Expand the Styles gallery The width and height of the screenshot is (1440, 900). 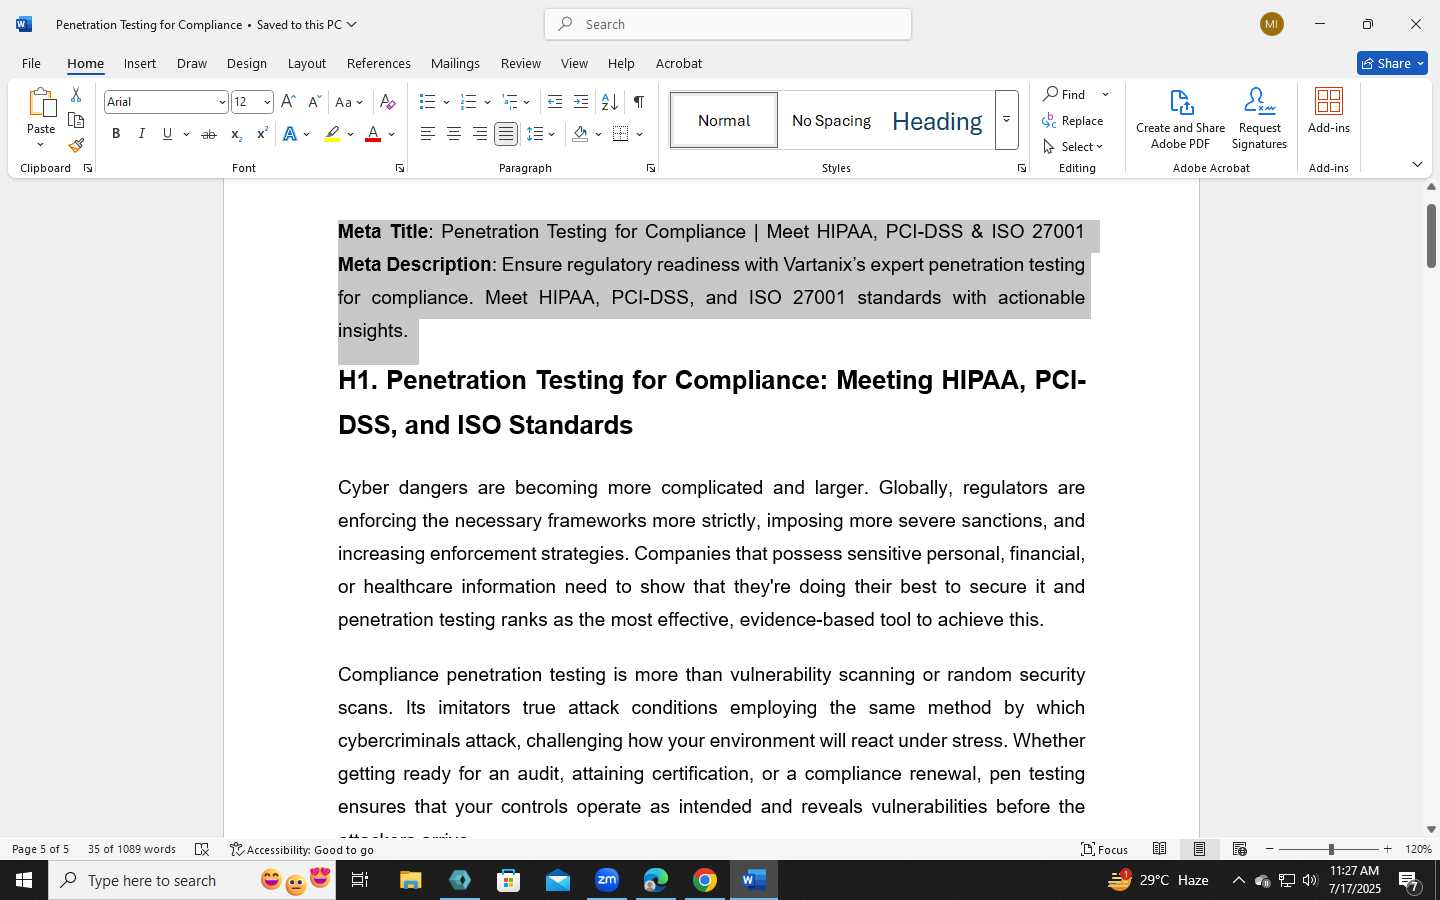1006,120
